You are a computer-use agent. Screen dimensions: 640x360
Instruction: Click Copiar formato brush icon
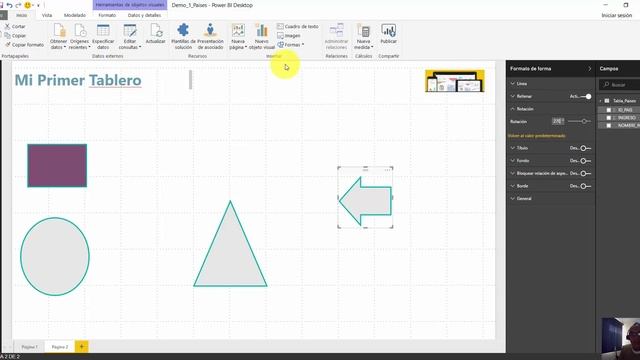pyautogui.click(x=7, y=45)
